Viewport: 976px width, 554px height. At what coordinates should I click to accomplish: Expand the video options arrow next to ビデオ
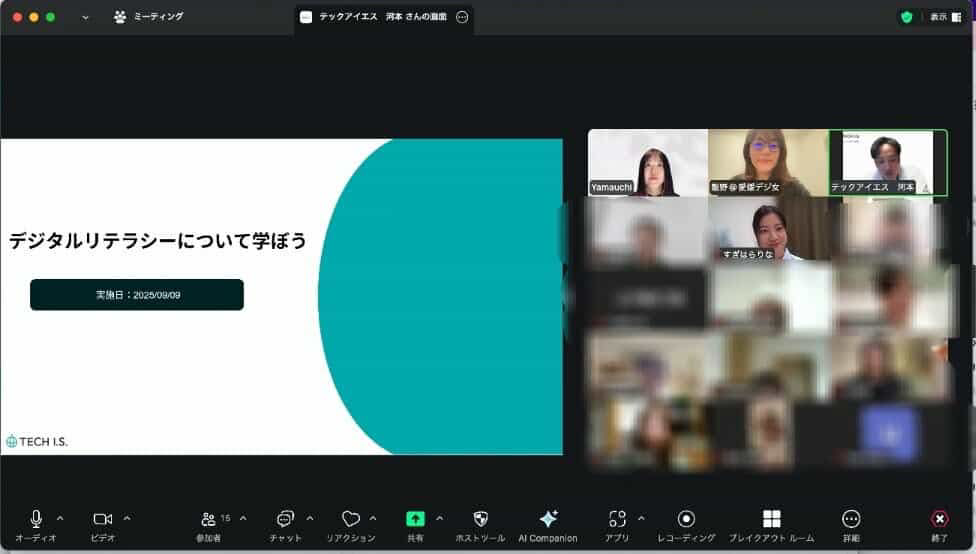coord(127,518)
